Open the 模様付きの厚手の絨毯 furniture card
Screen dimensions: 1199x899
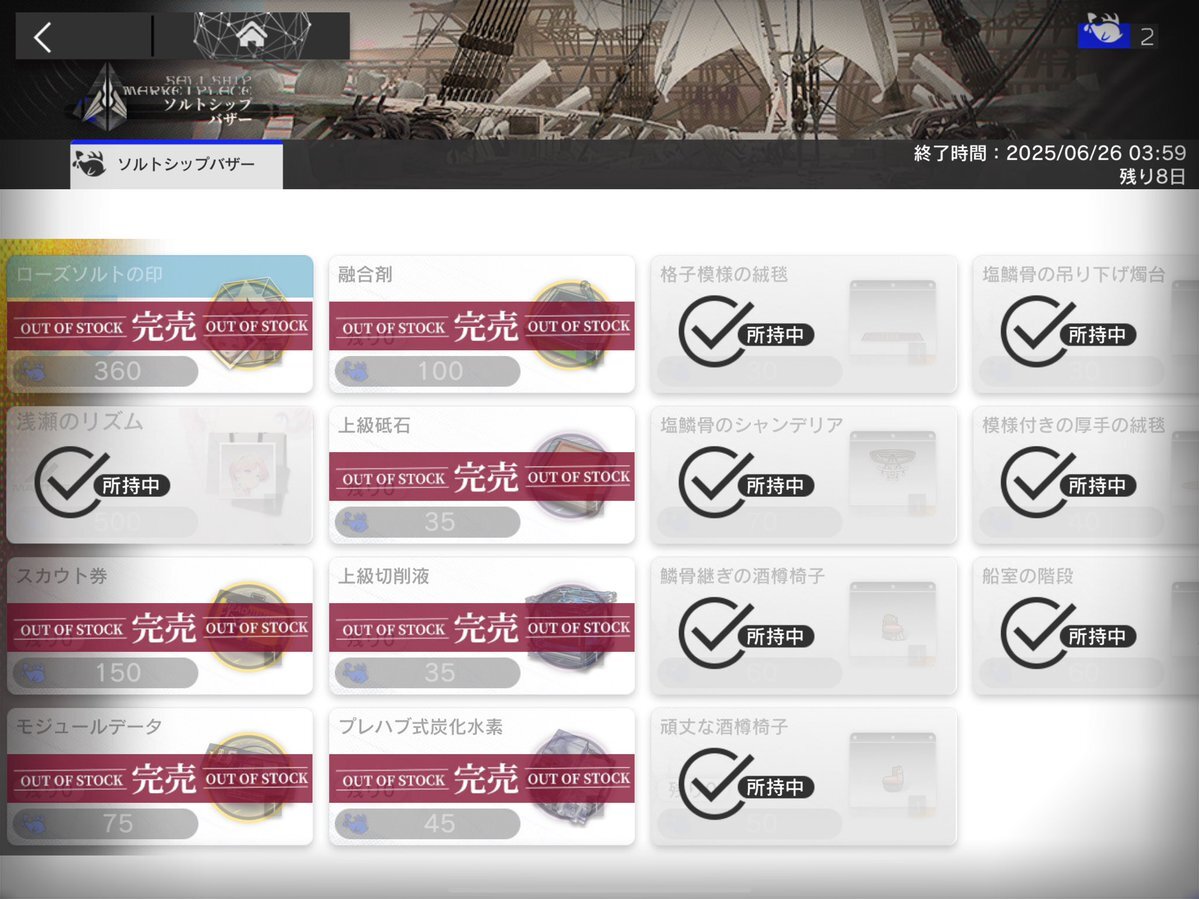pos(1086,475)
